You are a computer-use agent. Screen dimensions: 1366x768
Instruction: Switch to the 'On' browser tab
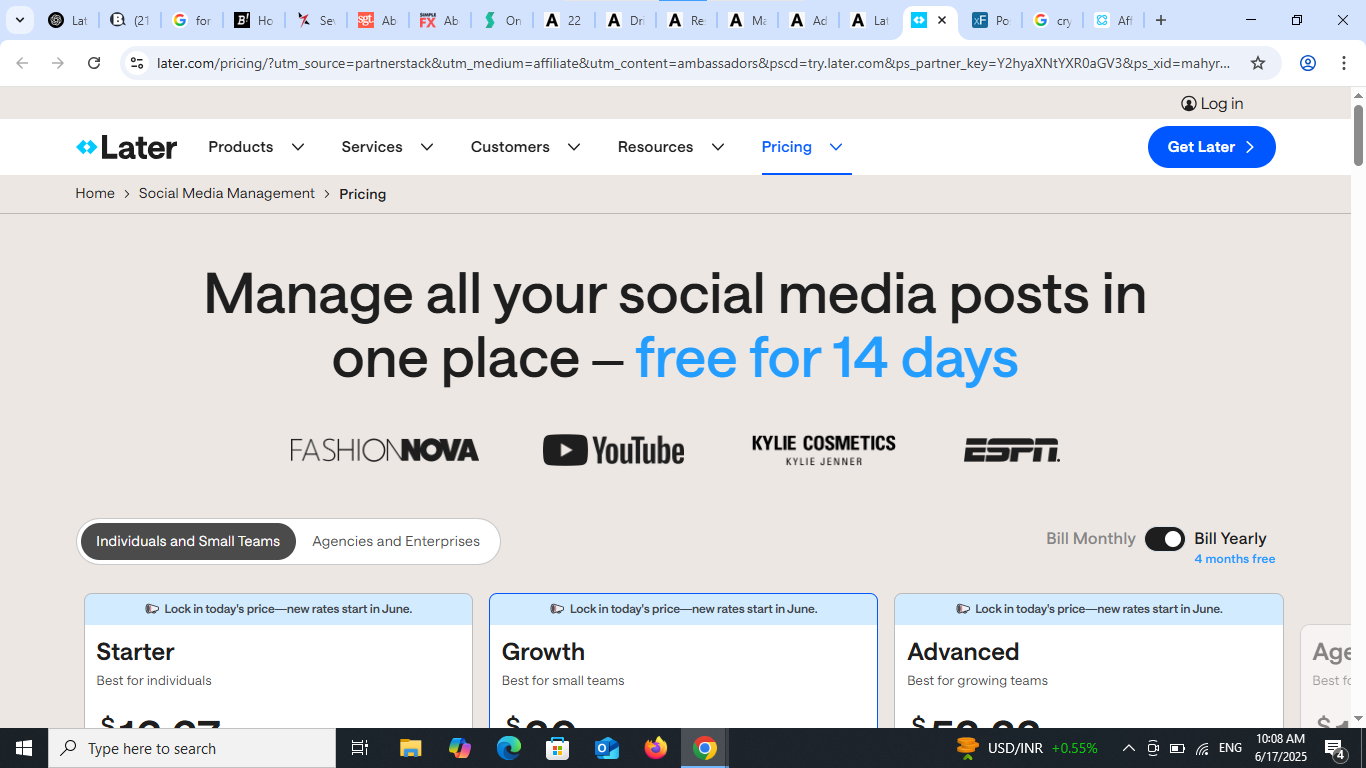coord(501,20)
